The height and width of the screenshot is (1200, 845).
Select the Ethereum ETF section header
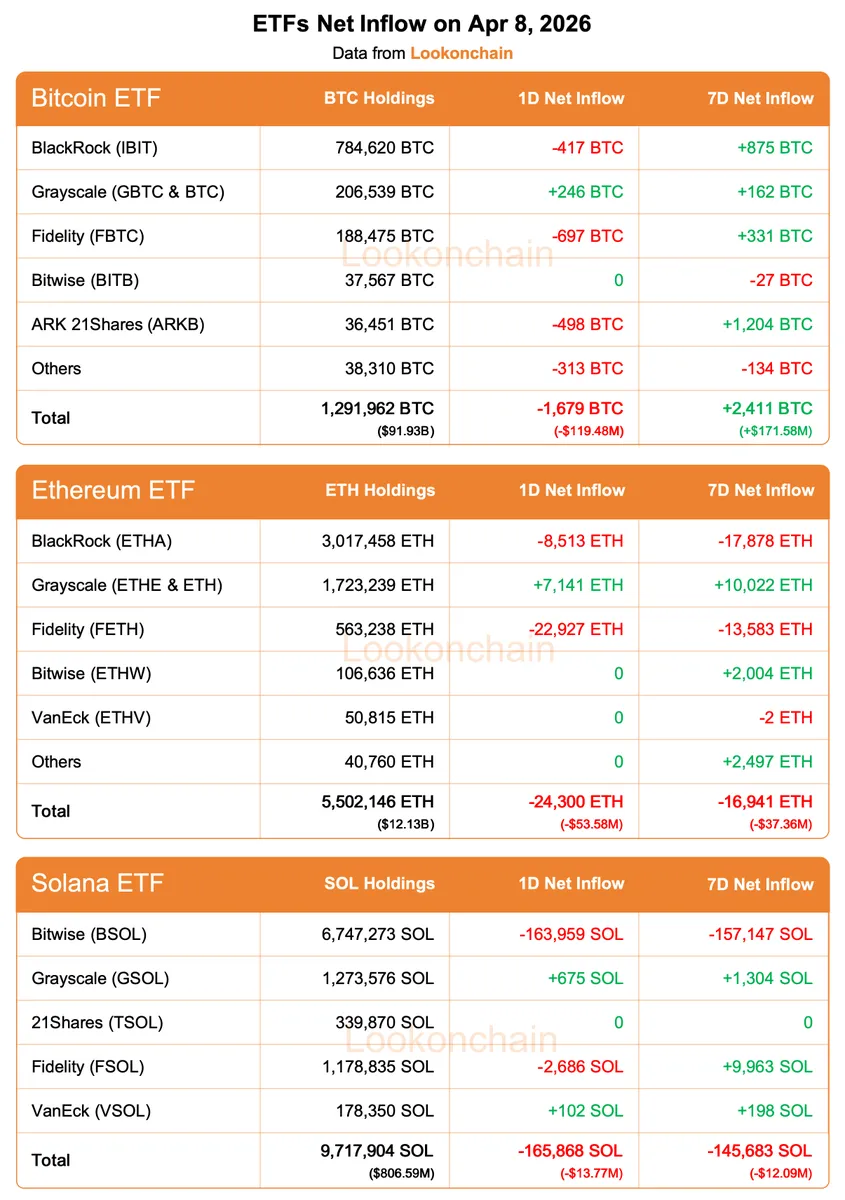tap(113, 490)
